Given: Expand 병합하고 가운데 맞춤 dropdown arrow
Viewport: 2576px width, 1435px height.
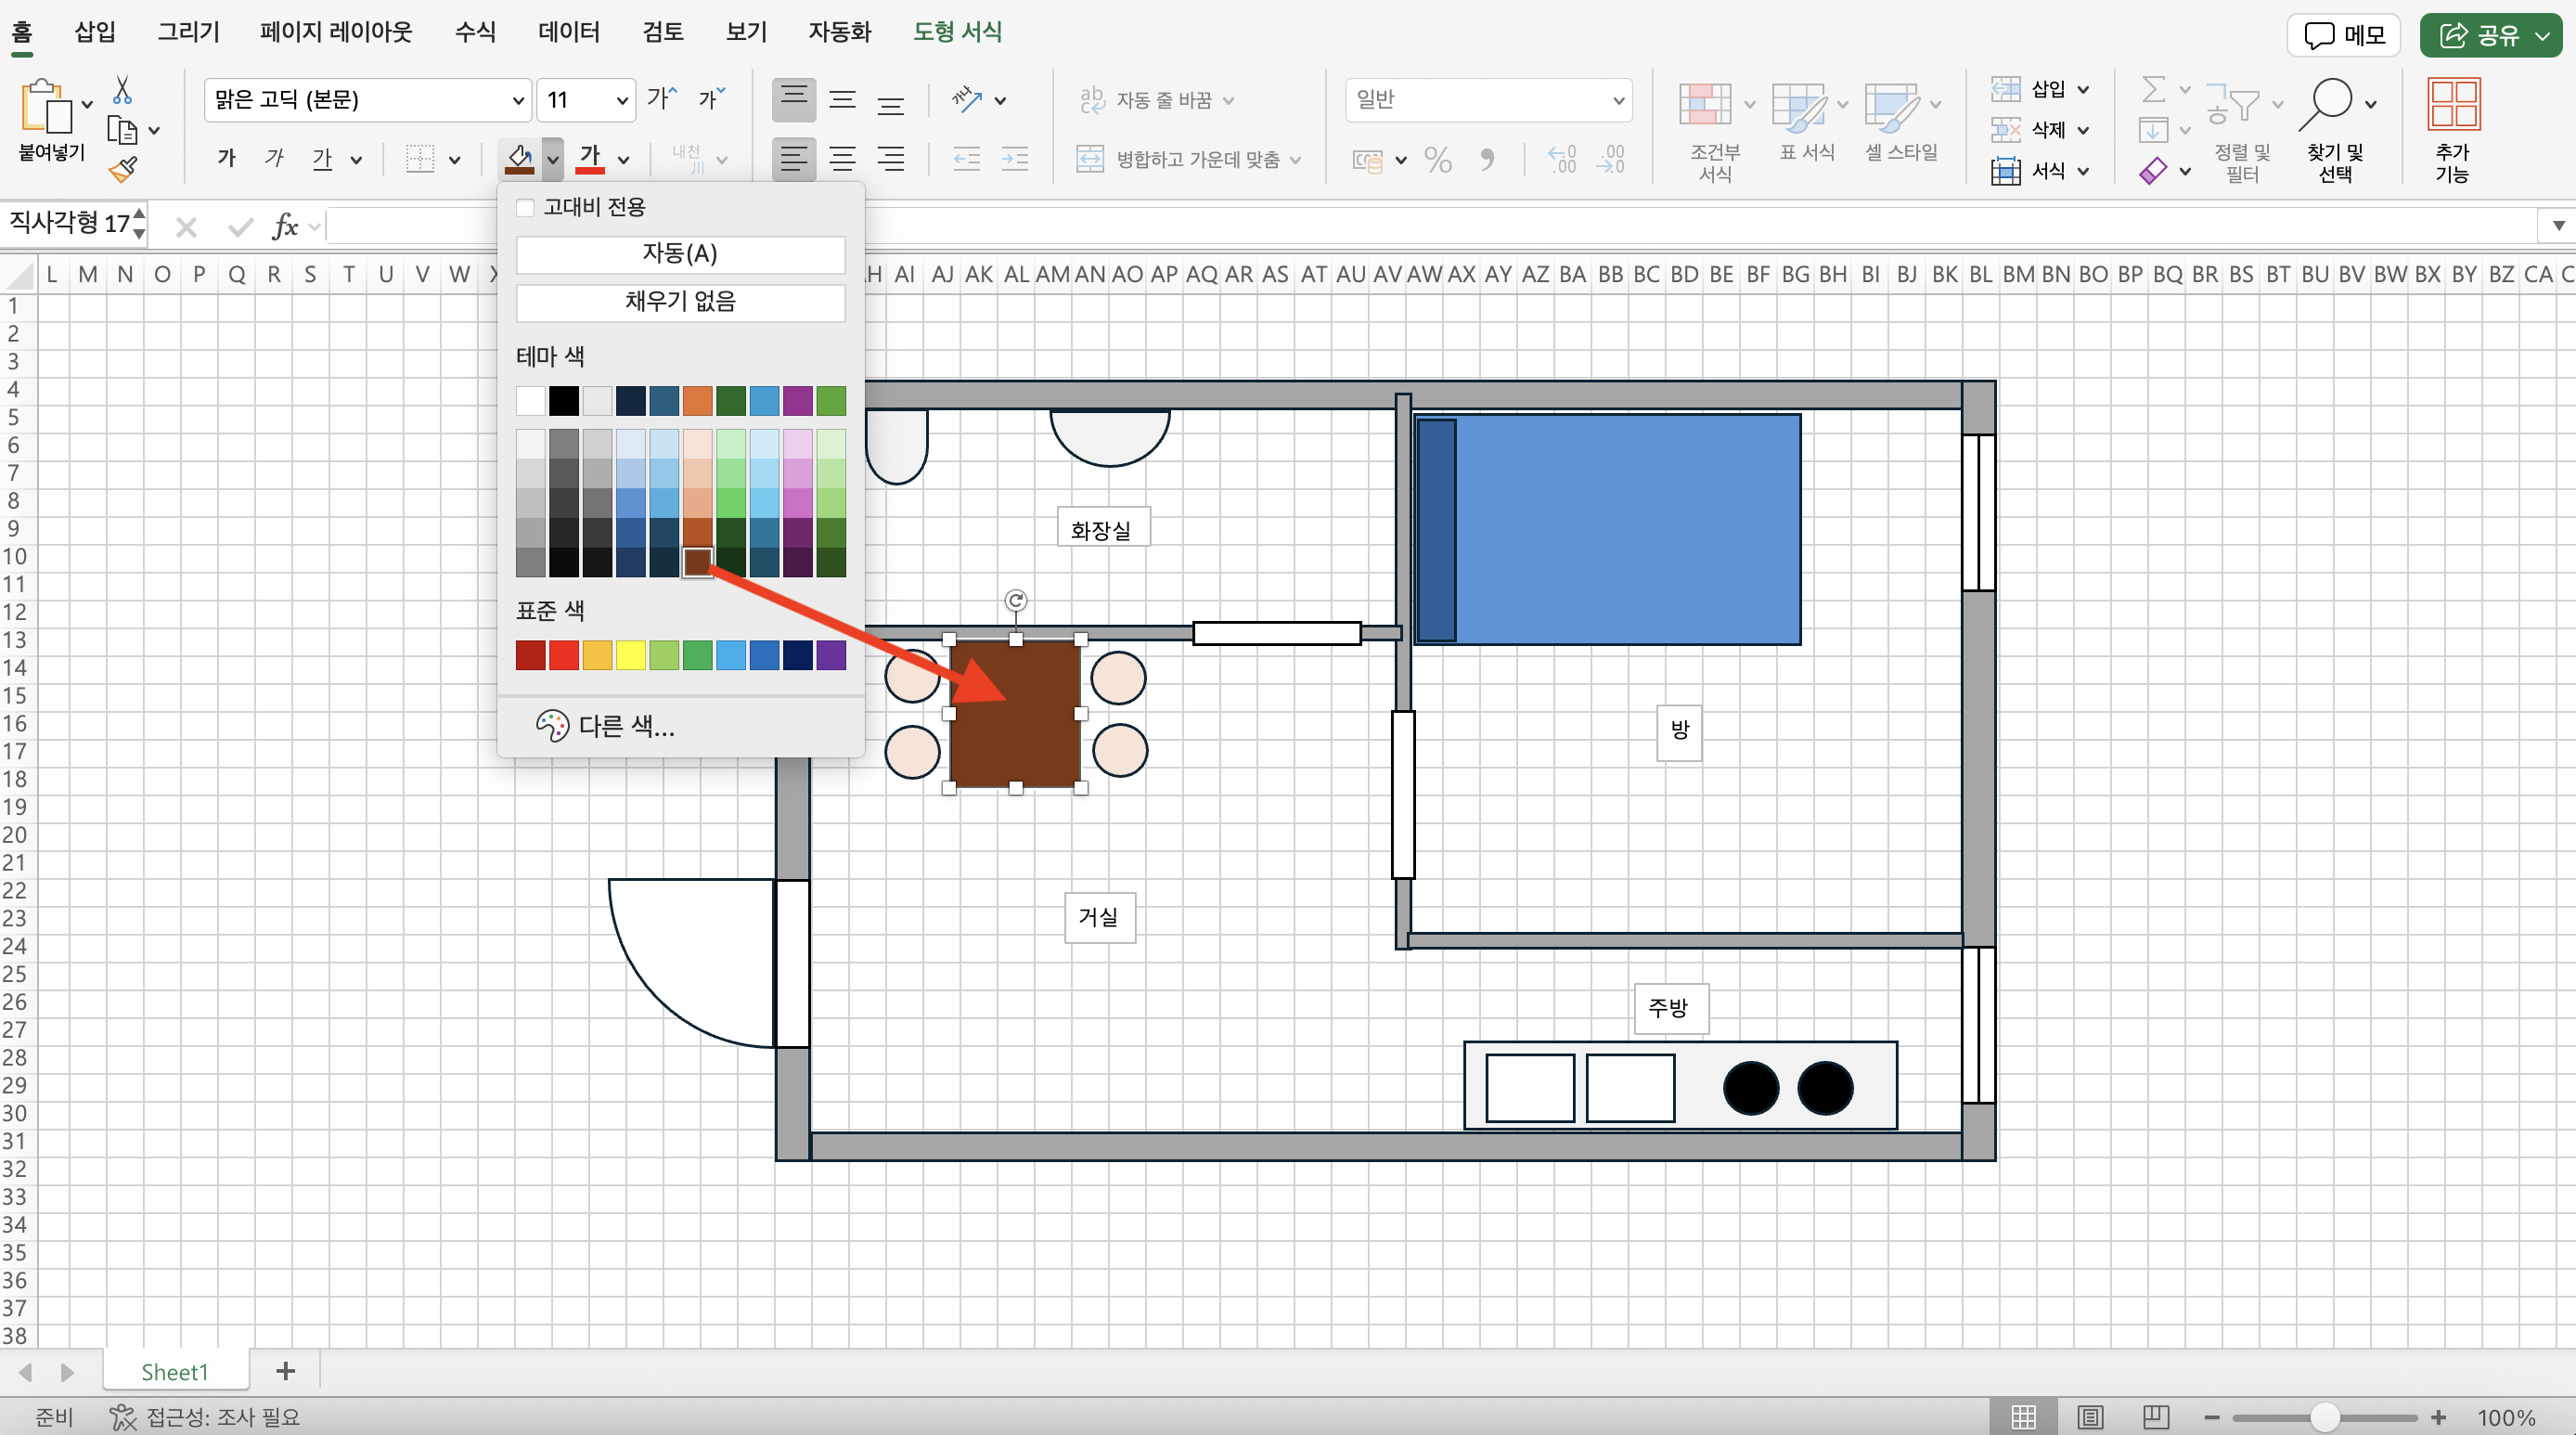Looking at the screenshot, I should 1295,159.
